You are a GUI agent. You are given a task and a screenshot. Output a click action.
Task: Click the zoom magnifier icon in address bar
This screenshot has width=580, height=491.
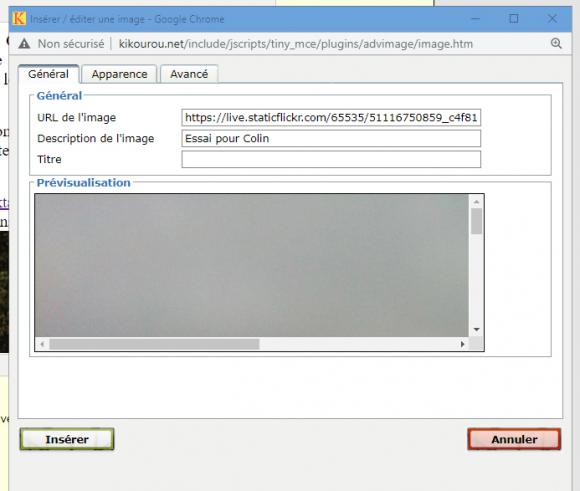tap(556, 44)
